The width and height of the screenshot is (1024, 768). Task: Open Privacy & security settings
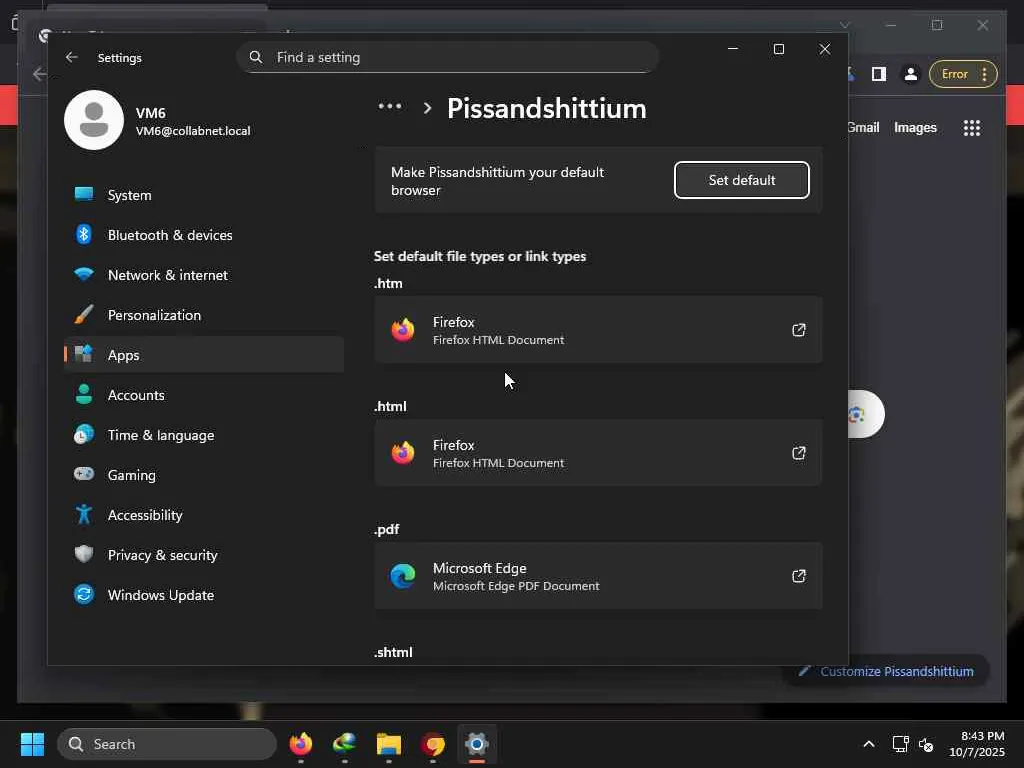204,555
